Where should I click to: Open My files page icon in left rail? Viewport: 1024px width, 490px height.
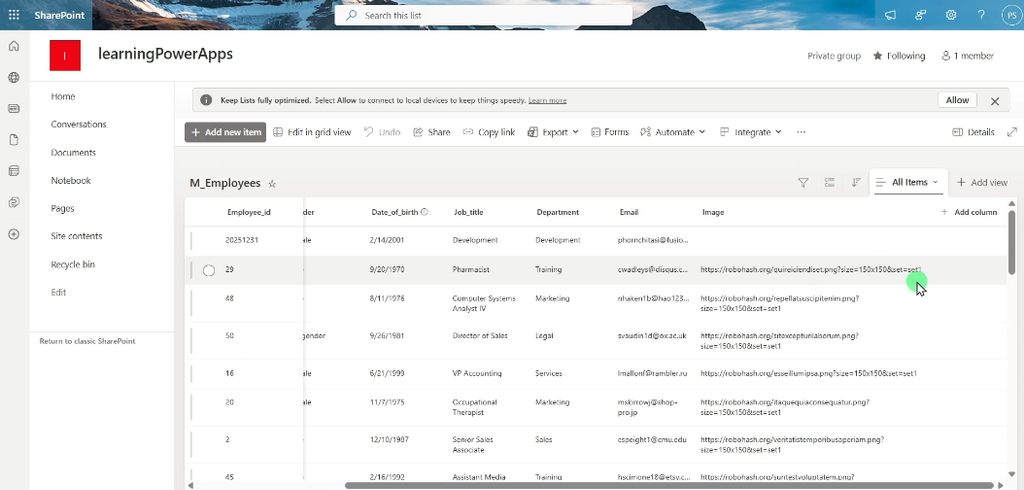14,140
